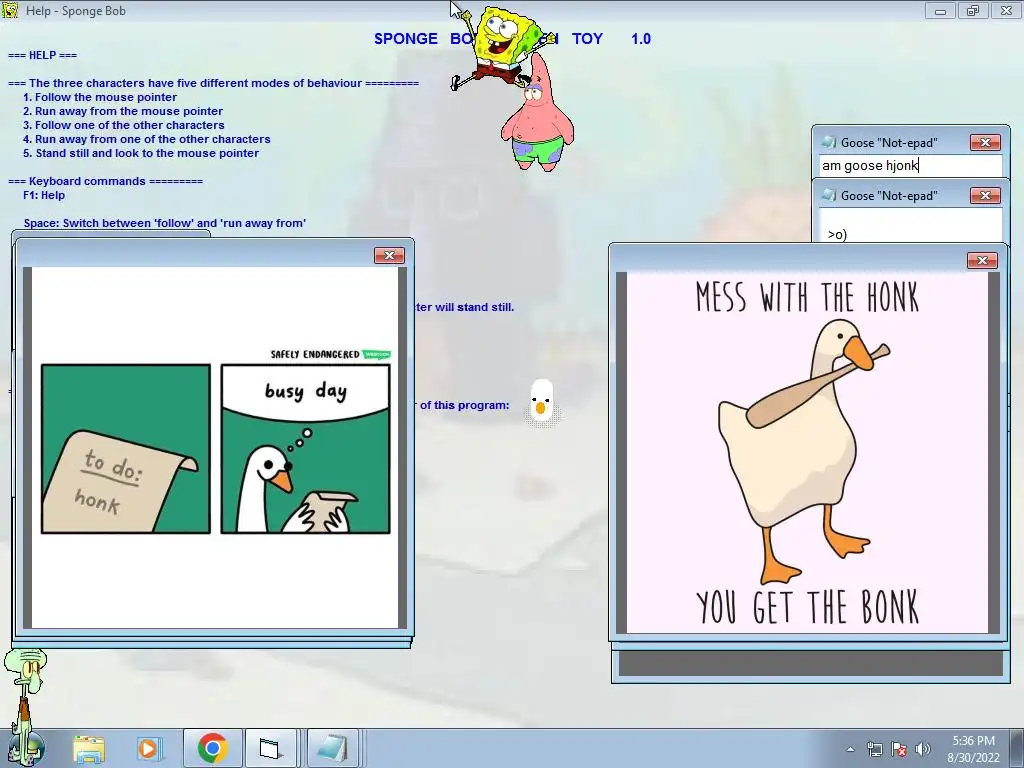Open Windows Explorer from the taskbar
The height and width of the screenshot is (768, 1024).
[89, 748]
